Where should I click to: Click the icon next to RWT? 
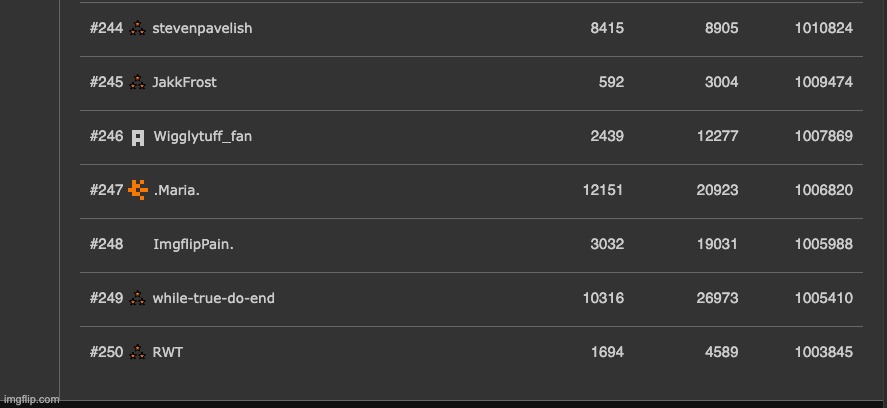click(138, 352)
